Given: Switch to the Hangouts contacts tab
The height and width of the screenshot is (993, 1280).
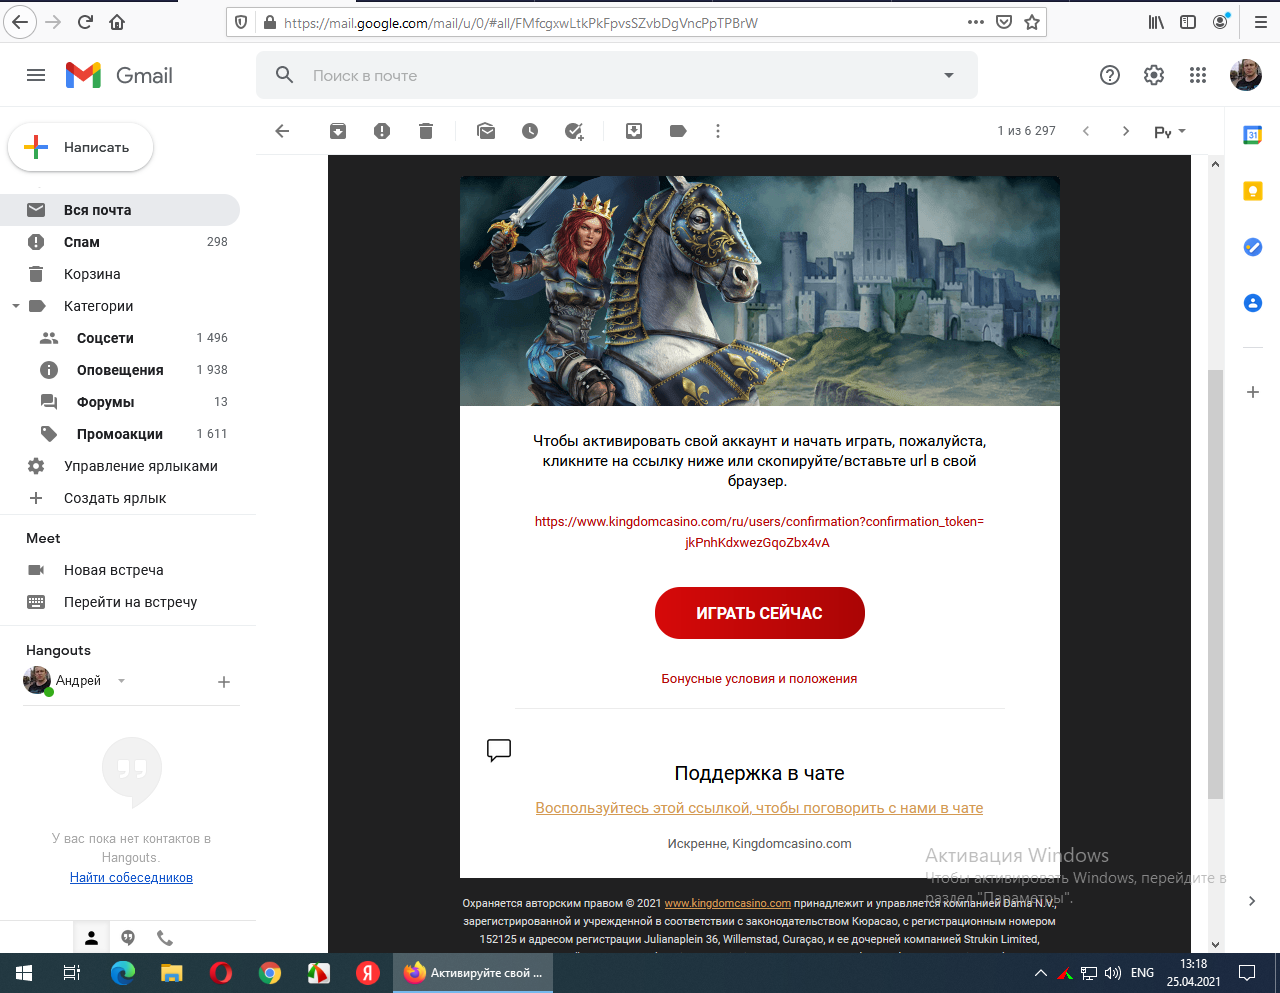Looking at the screenshot, I should (x=91, y=938).
